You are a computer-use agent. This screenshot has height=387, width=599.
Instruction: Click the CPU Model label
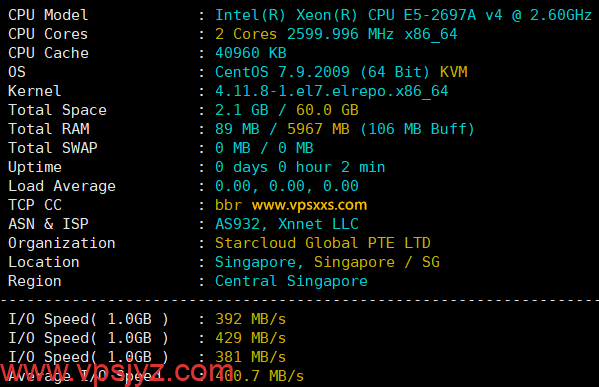tap(48, 15)
